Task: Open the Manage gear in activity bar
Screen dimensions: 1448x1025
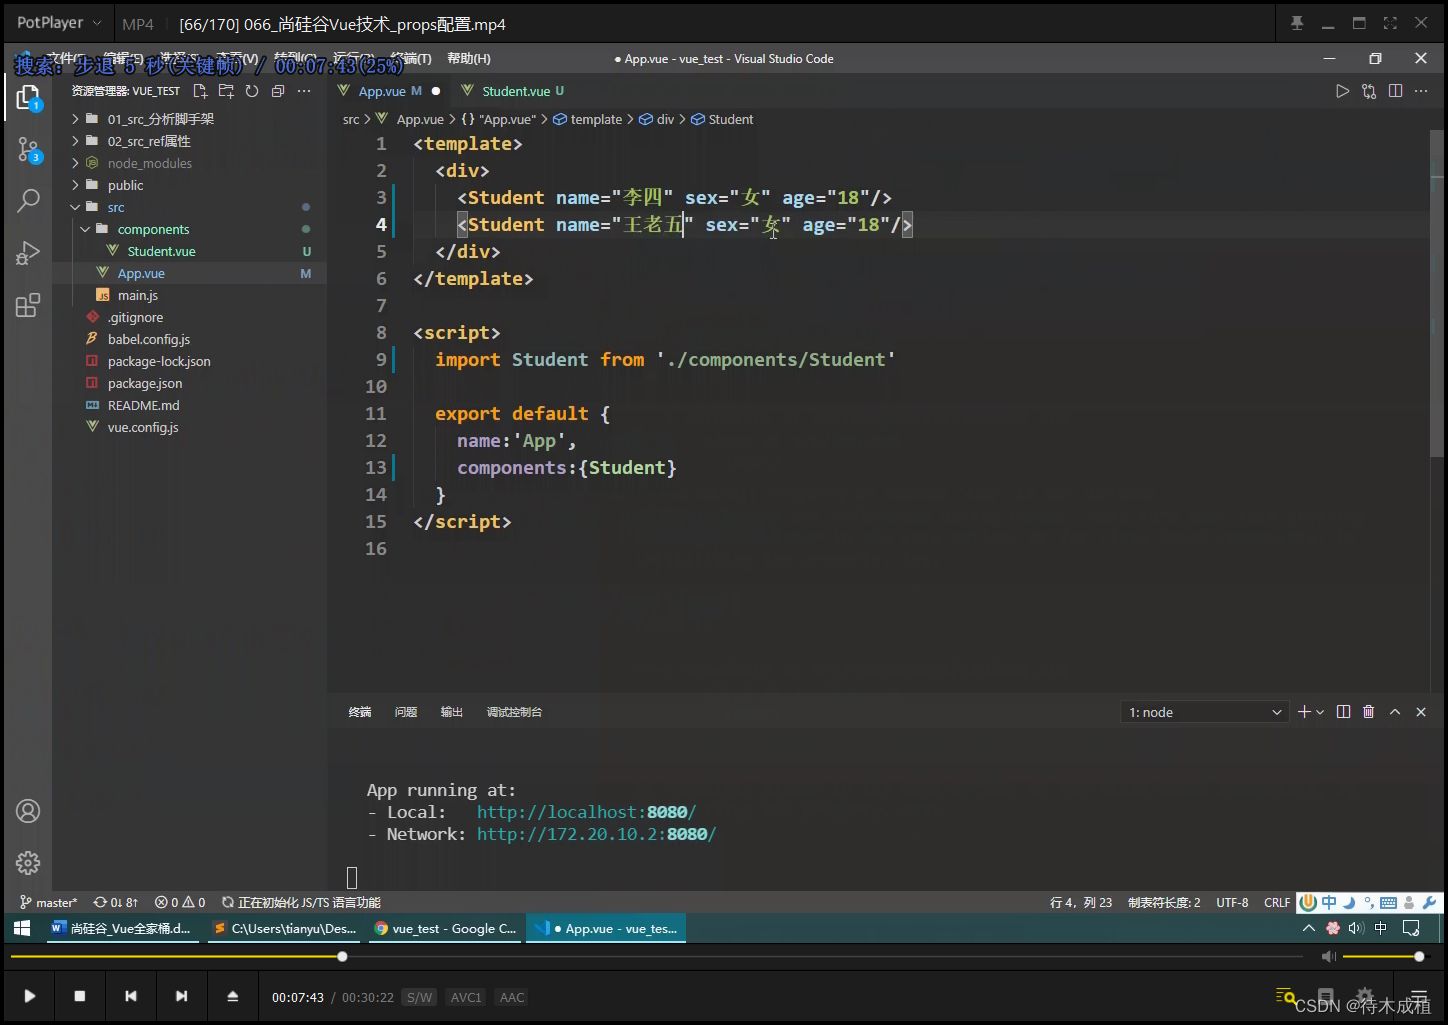Action: tap(28, 862)
